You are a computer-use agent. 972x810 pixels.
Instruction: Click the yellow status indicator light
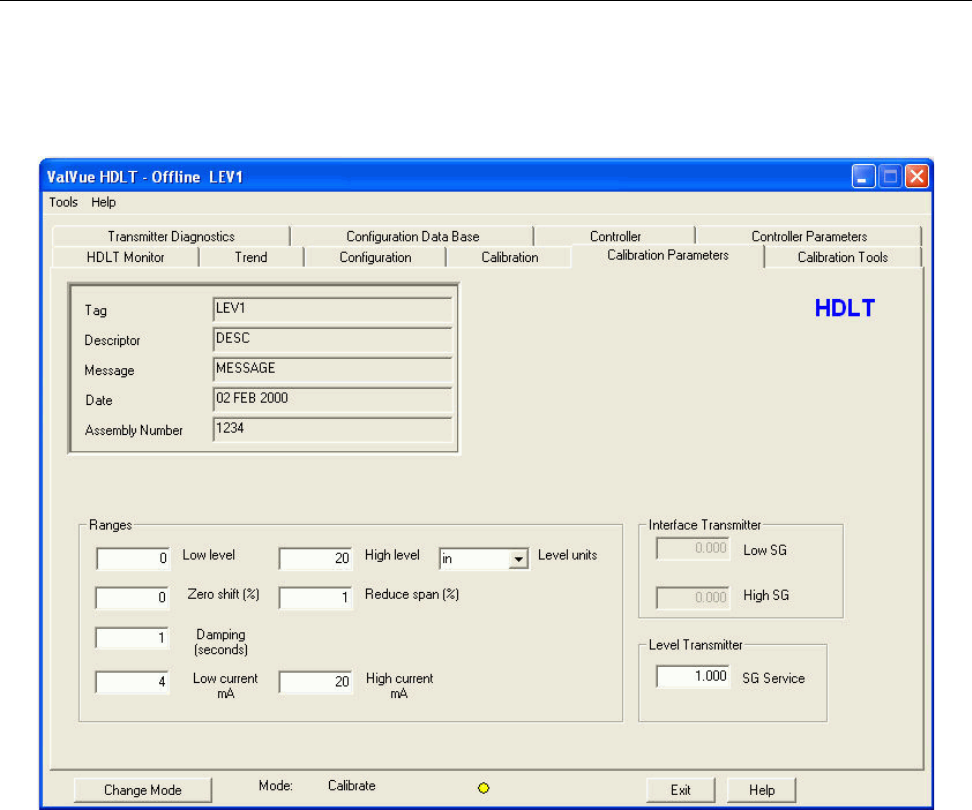point(484,788)
